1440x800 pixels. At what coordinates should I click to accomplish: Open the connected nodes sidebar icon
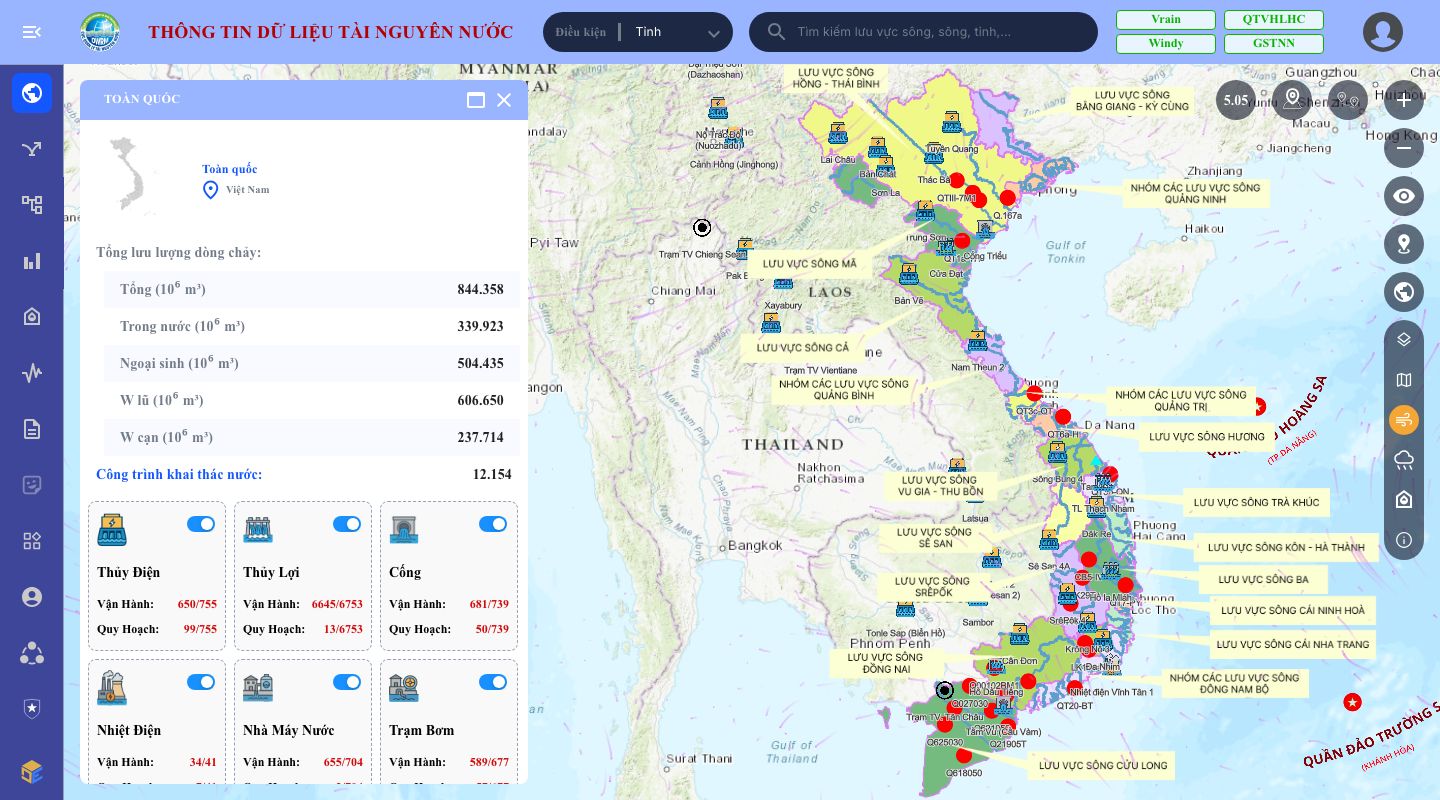pyautogui.click(x=32, y=653)
